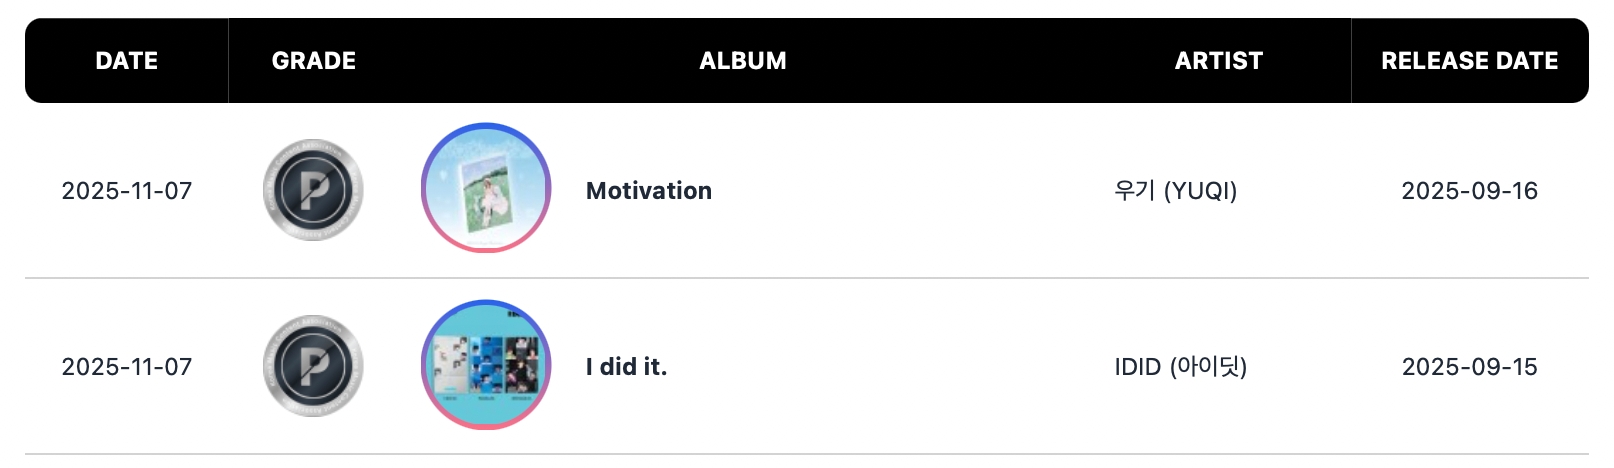This screenshot has height=468, width=1614.
Task: Open the Motivation album cover thumbnail
Action: coord(486,188)
